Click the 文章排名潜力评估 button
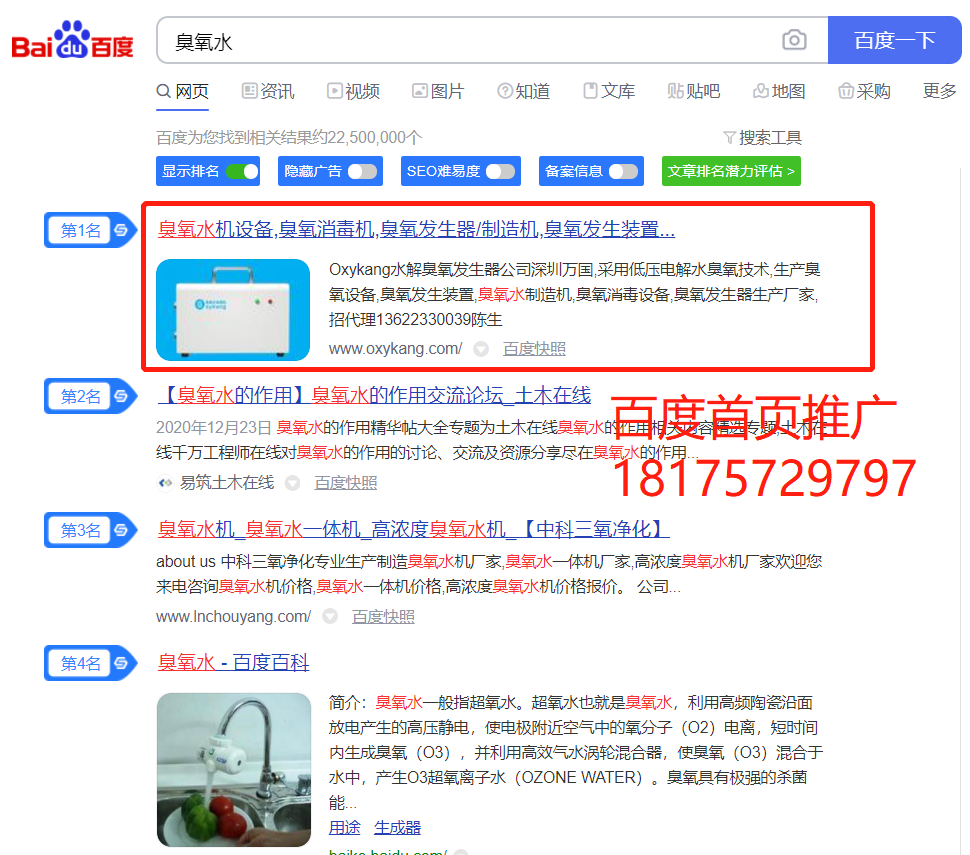The image size is (970, 855). [x=731, y=171]
